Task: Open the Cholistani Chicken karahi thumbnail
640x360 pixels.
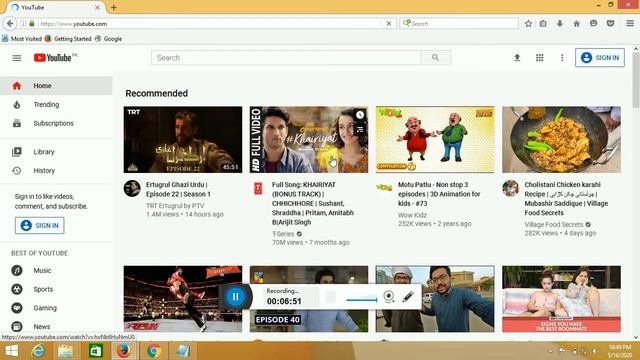Action: click(561, 140)
